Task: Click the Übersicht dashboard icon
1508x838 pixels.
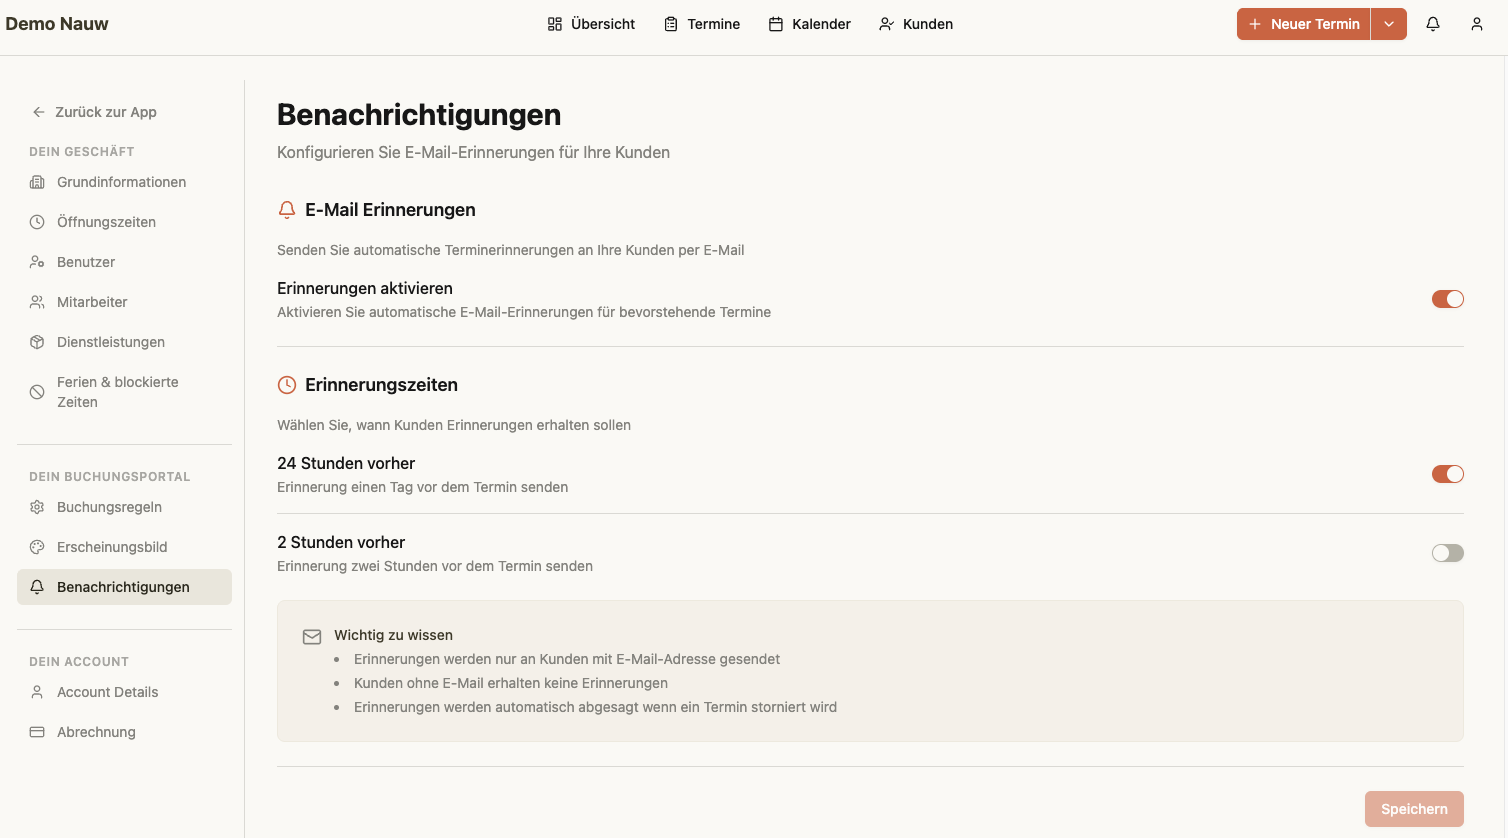Action: pyautogui.click(x=555, y=24)
